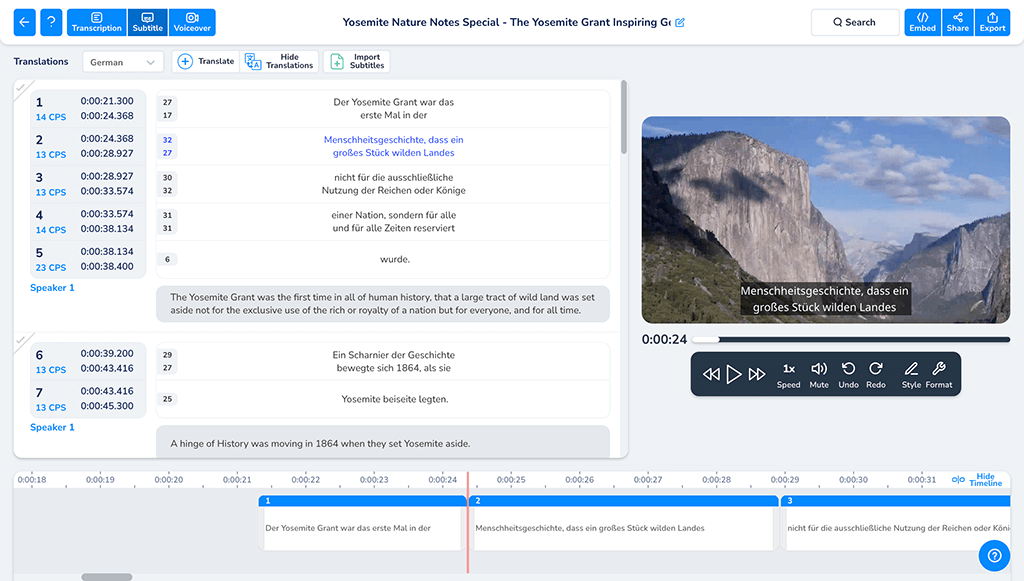Click start time 0:00:33.574 of segment 4
1024x581 pixels.
coord(107,214)
